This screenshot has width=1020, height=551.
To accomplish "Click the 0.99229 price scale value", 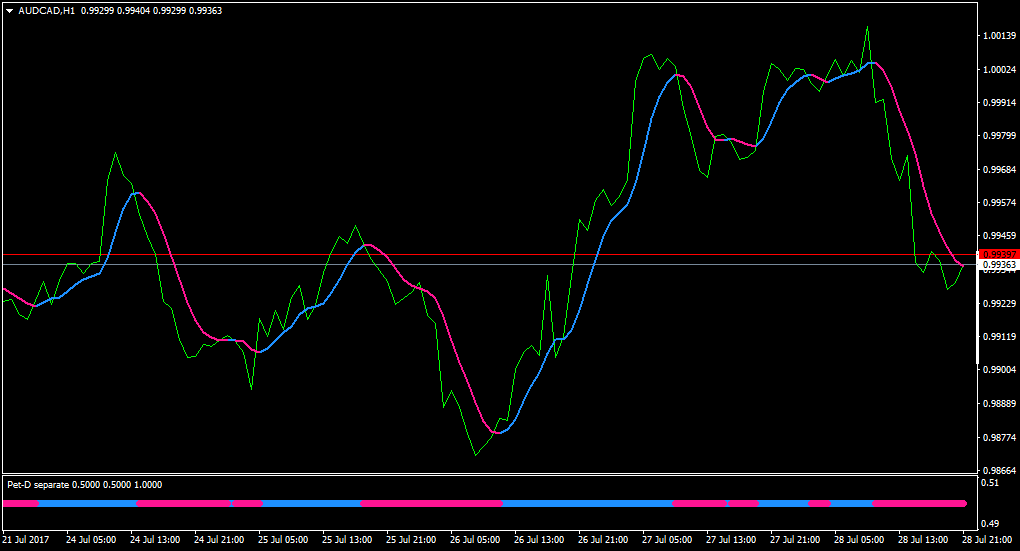I will coord(1000,304).
